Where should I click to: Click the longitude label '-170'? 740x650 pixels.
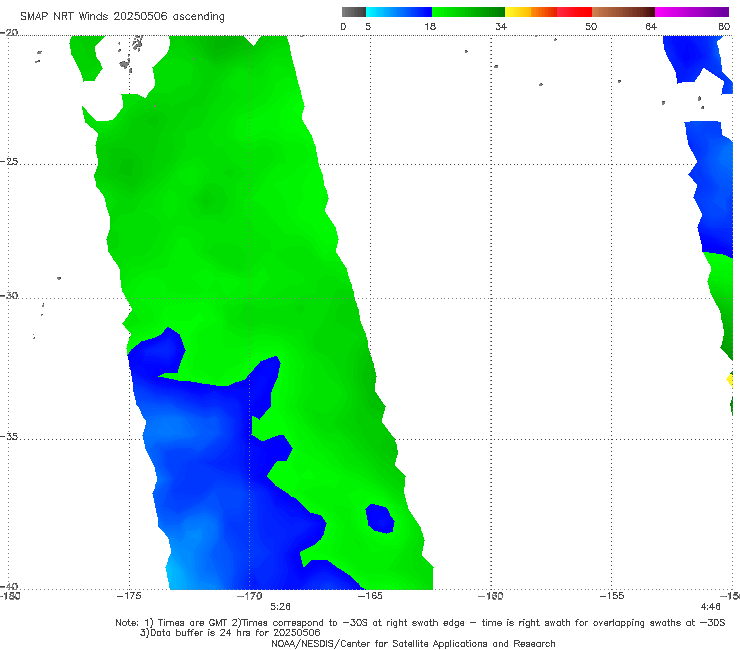pos(250,596)
